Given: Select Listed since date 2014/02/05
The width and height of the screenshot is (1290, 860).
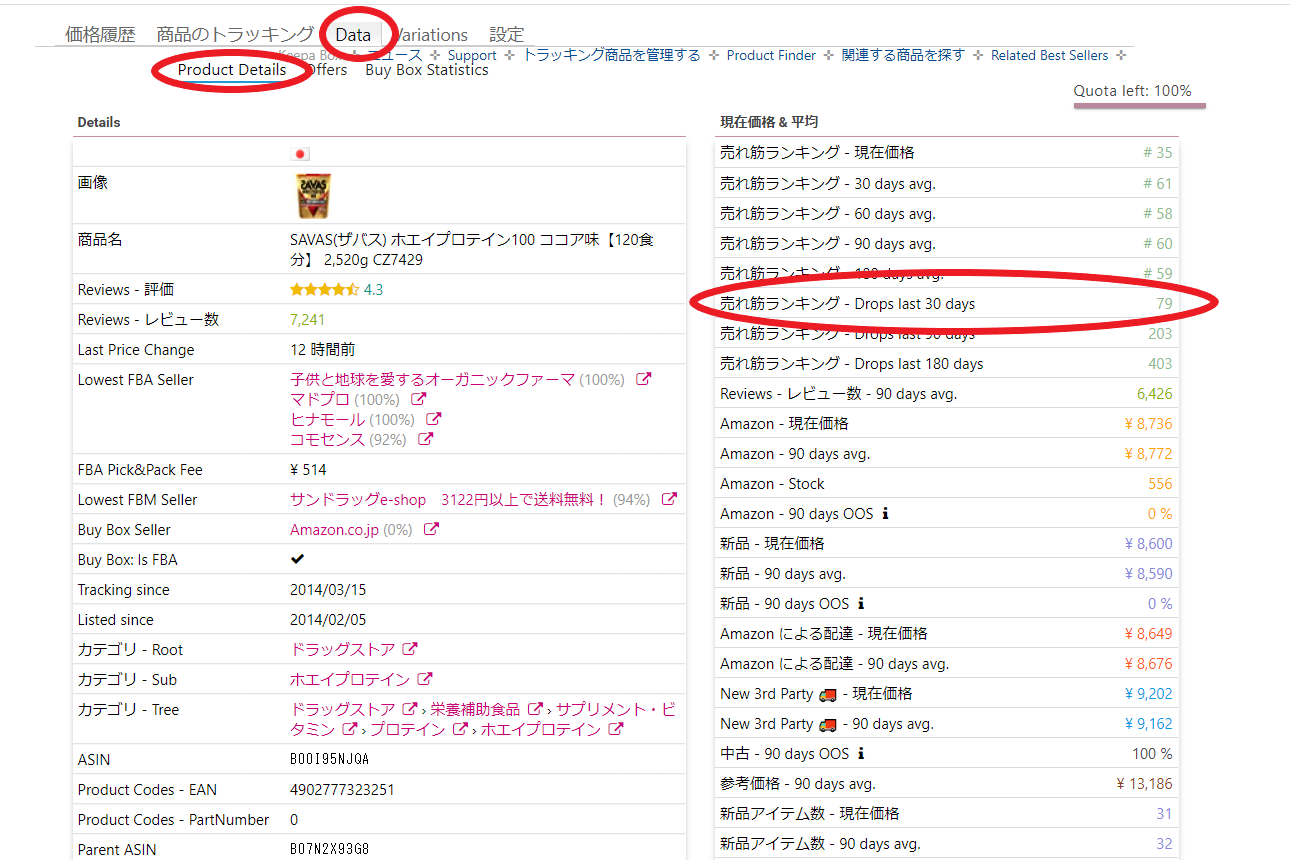Looking at the screenshot, I should 330,619.
